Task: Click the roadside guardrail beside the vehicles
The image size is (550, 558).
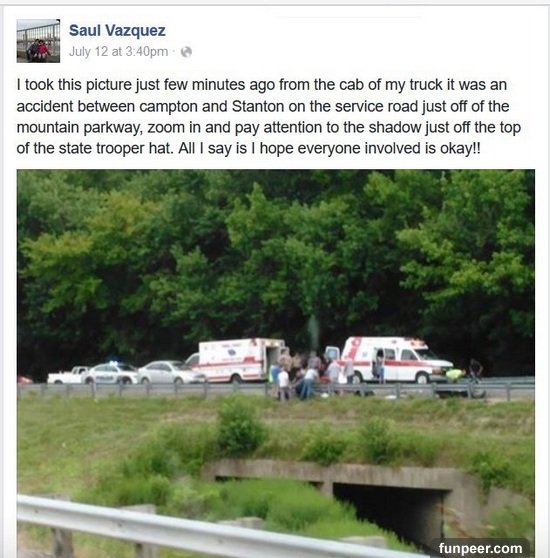Action: coord(276,391)
